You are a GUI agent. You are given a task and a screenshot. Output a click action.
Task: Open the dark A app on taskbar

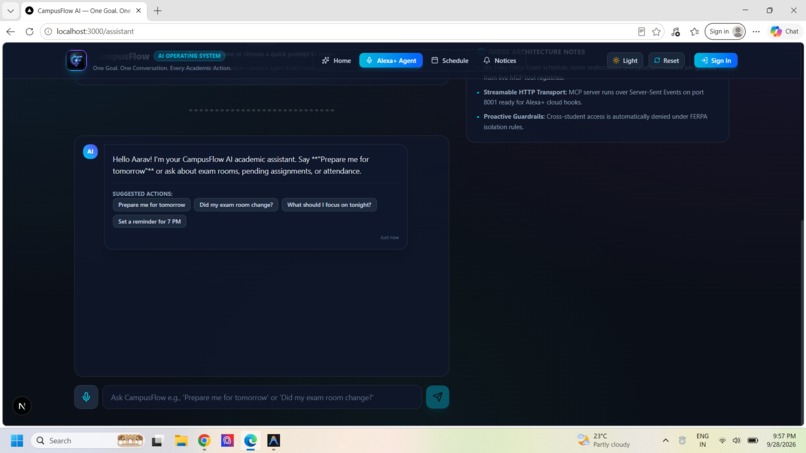tap(273, 441)
